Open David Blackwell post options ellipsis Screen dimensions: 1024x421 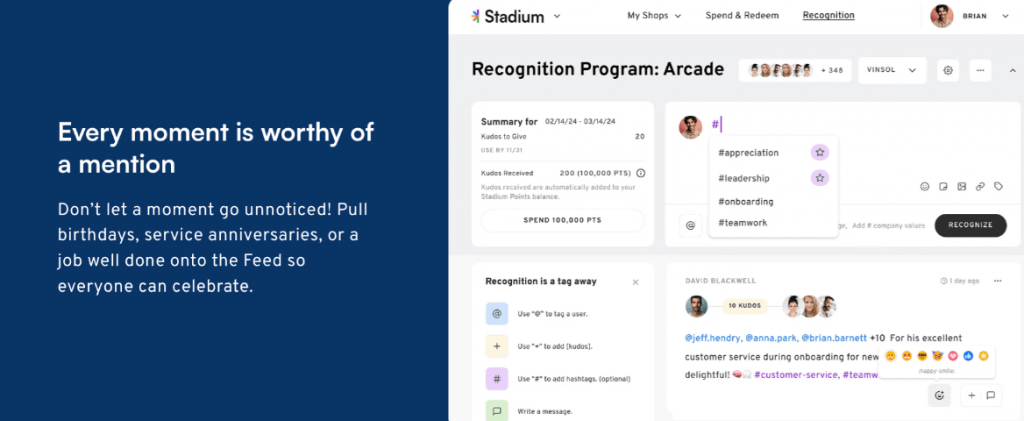[x=997, y=281]
